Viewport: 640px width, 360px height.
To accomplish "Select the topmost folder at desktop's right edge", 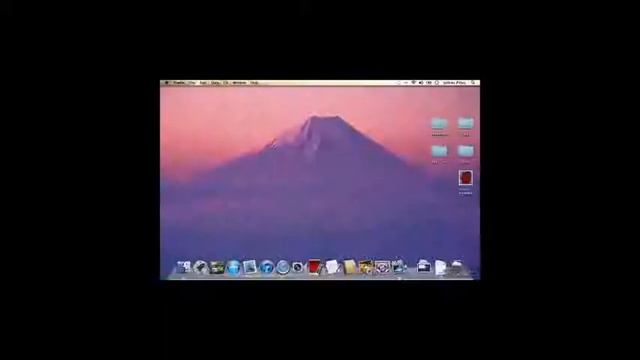I will point(465,123).
